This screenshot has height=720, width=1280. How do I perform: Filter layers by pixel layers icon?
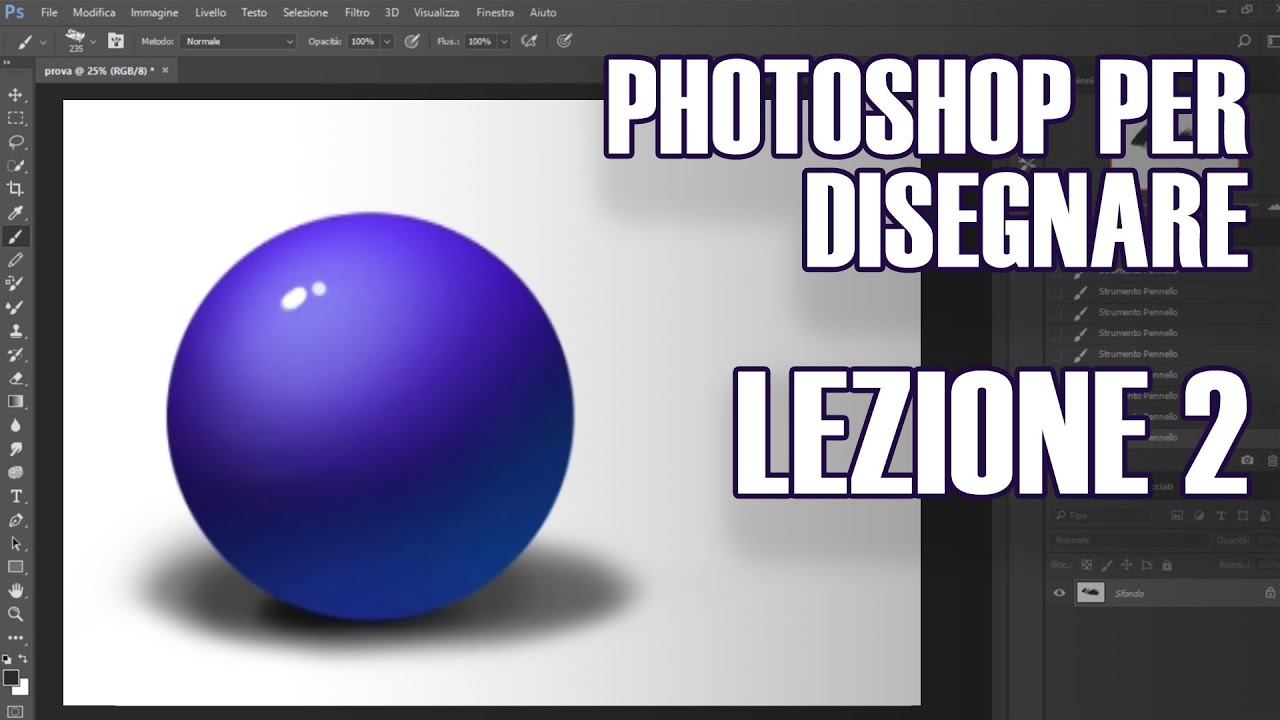(1176, 516)
